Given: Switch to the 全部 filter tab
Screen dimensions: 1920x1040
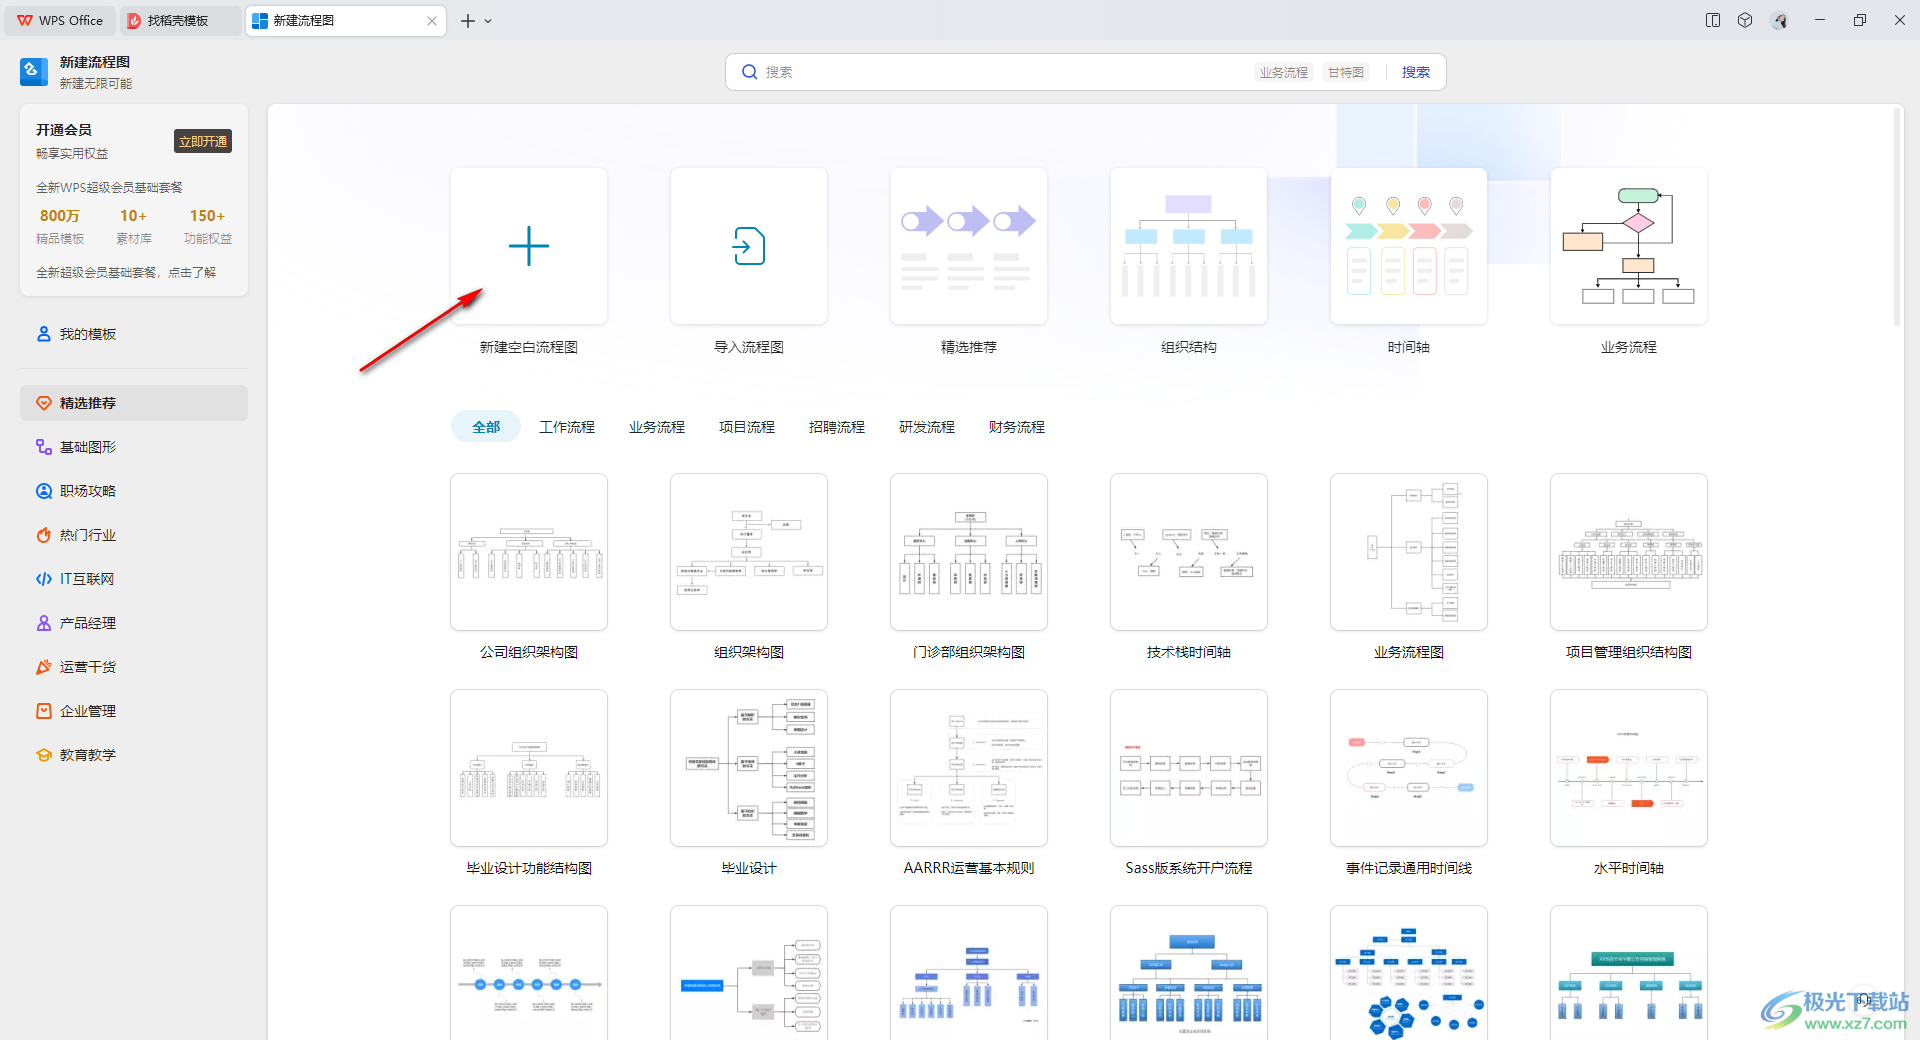Looking at the screenshot, I should (486, 427).
